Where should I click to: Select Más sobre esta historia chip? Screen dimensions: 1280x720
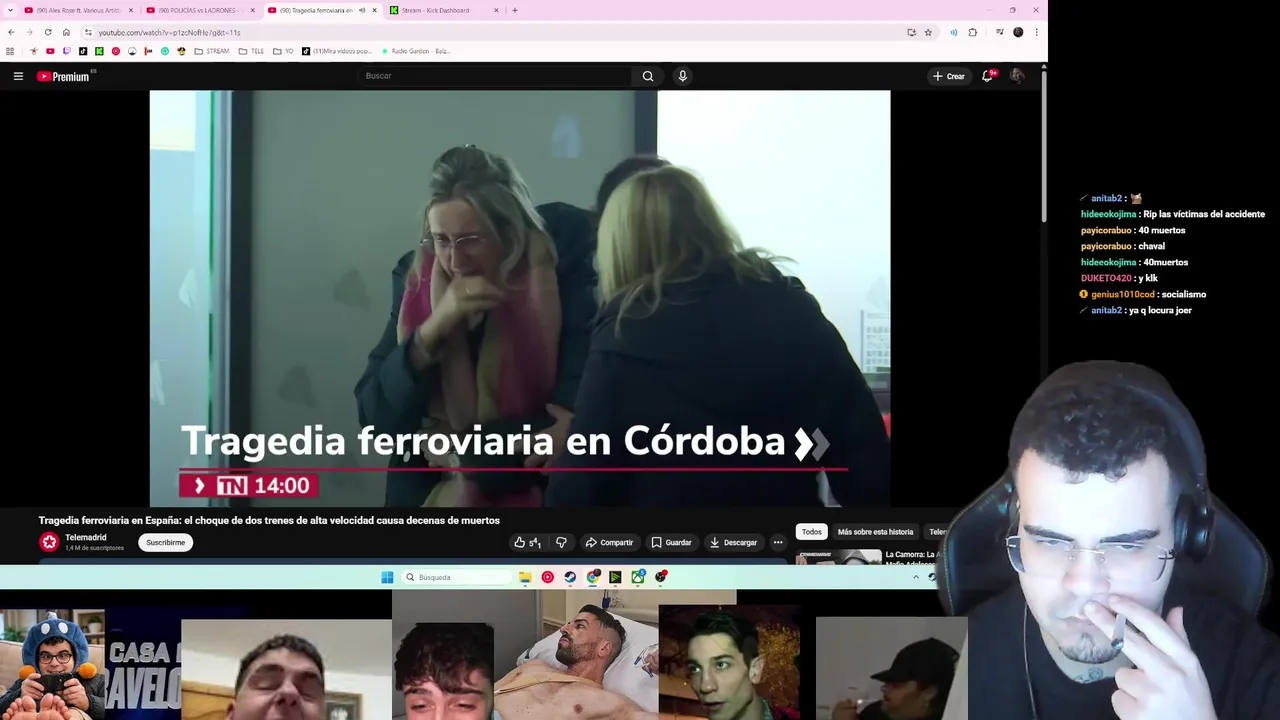click(875, 532)
